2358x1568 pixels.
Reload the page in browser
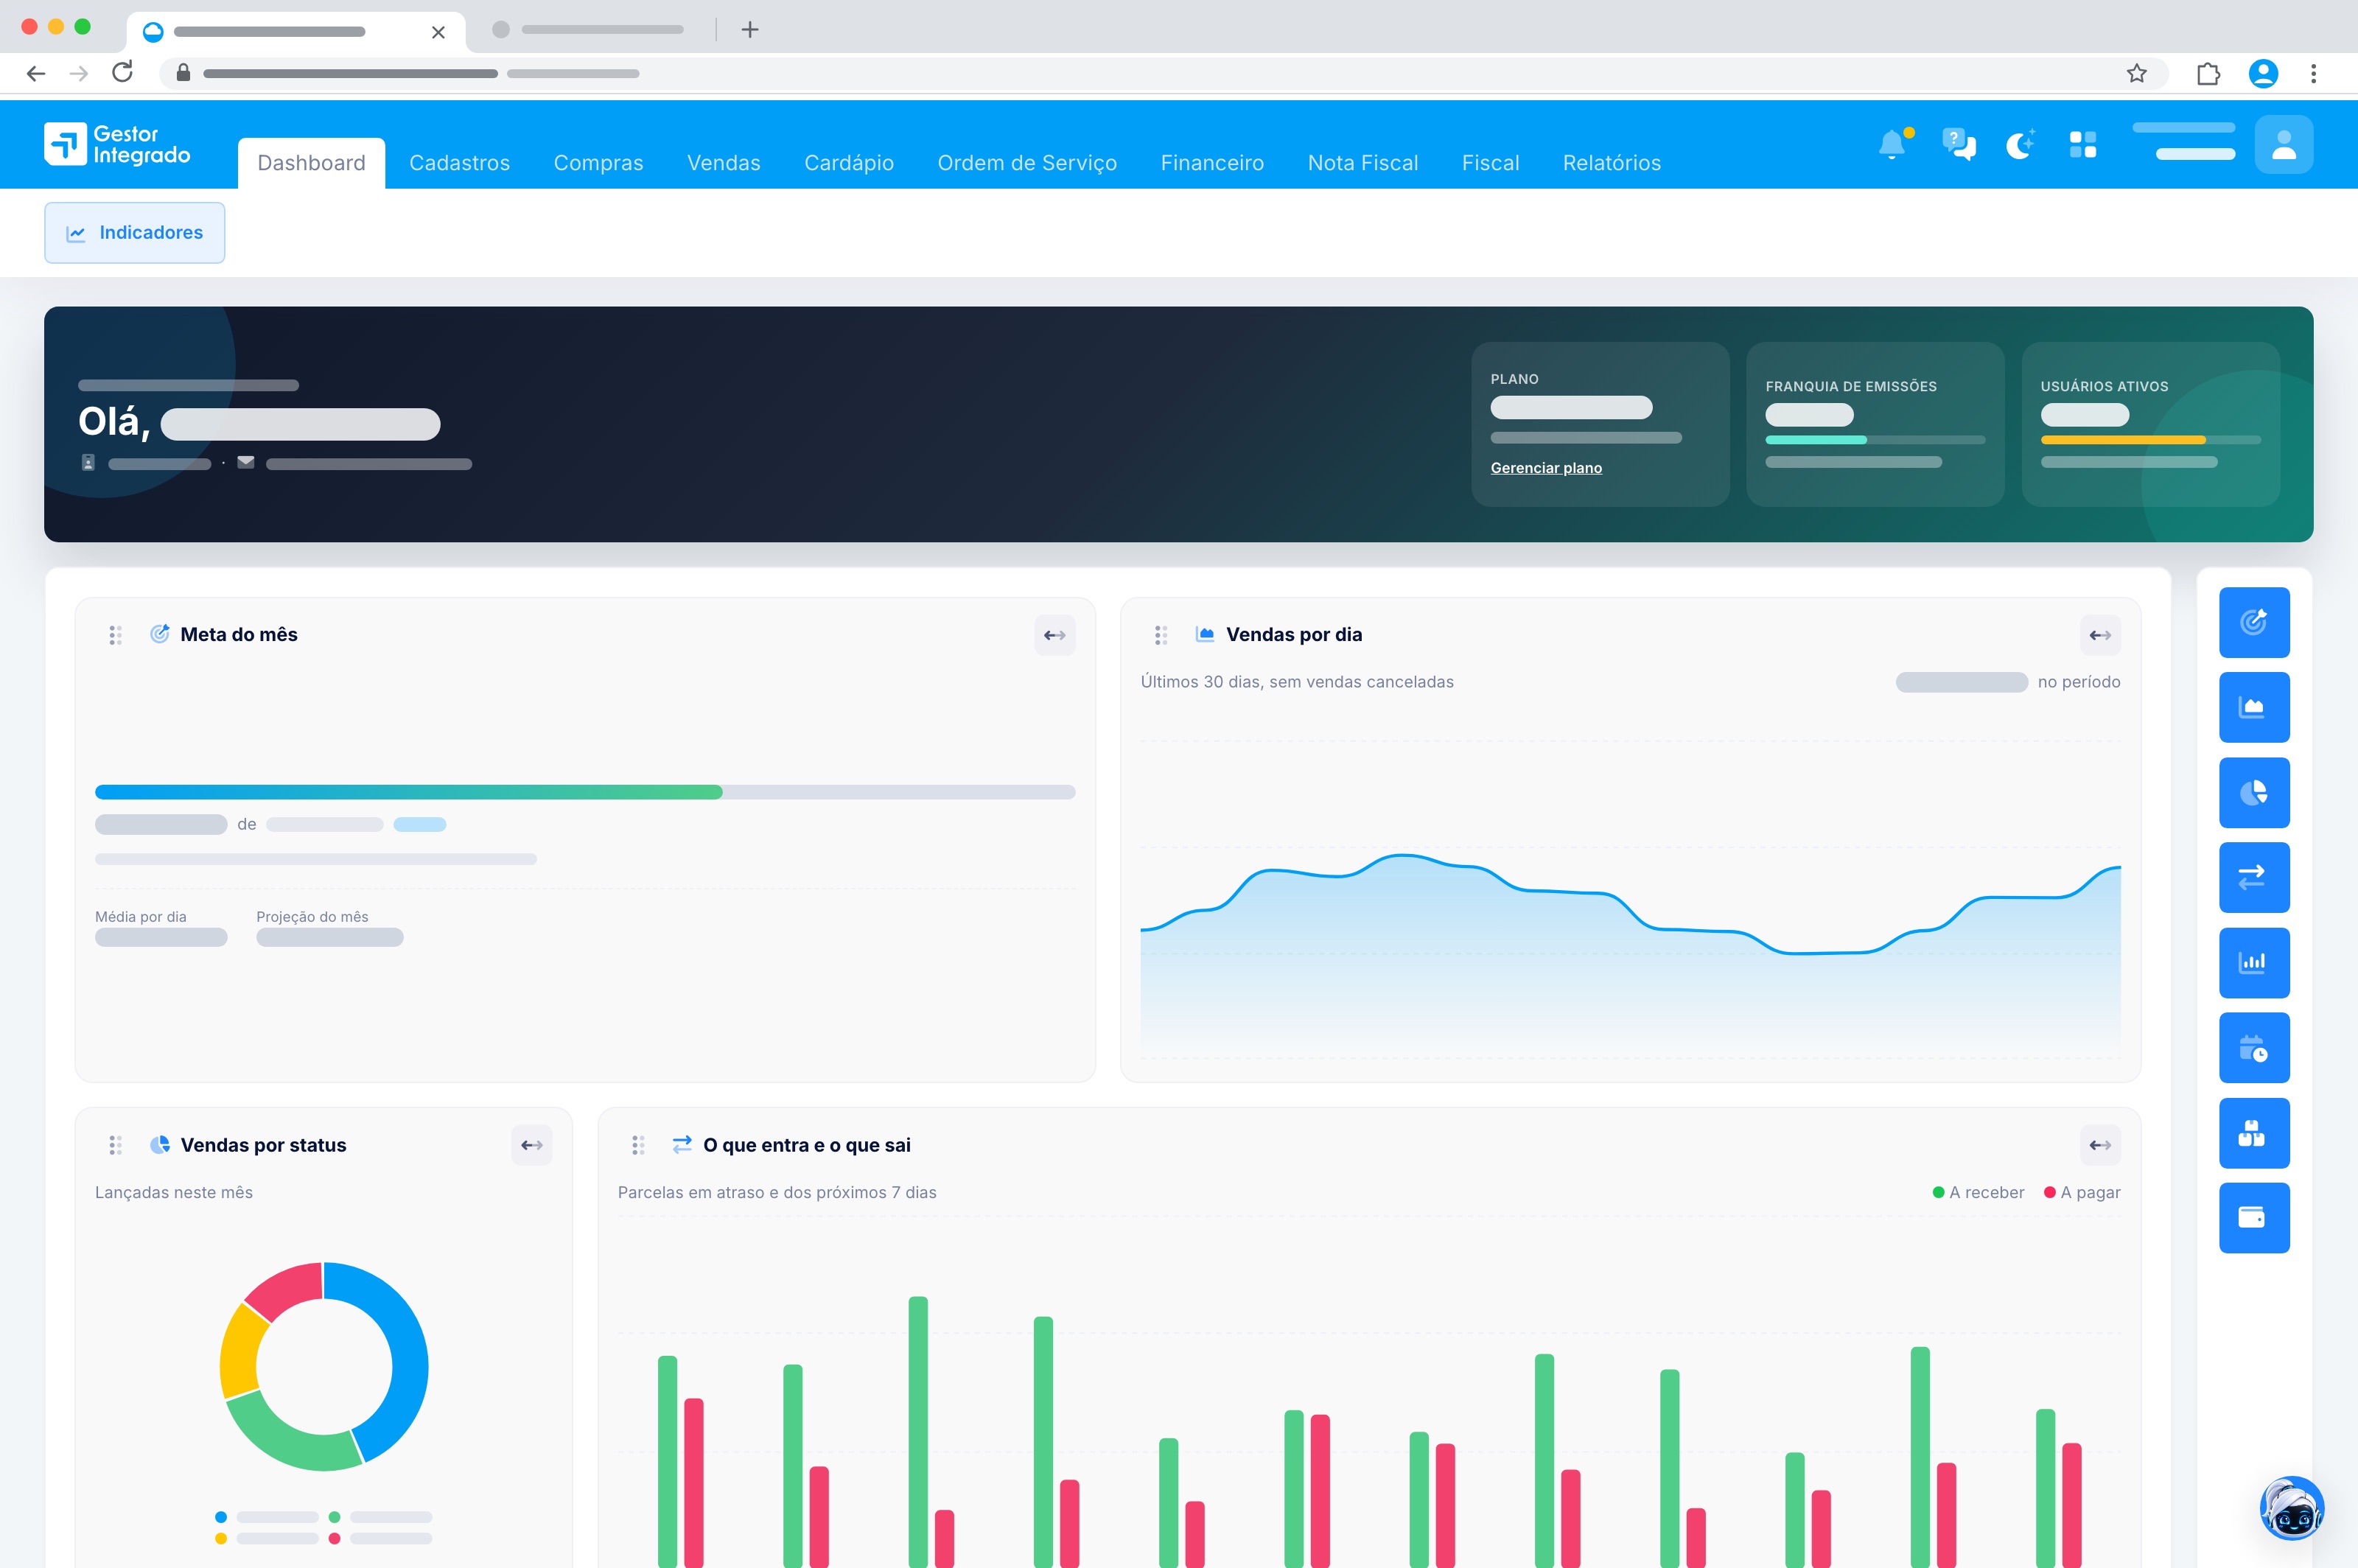[x=122, y=73]
